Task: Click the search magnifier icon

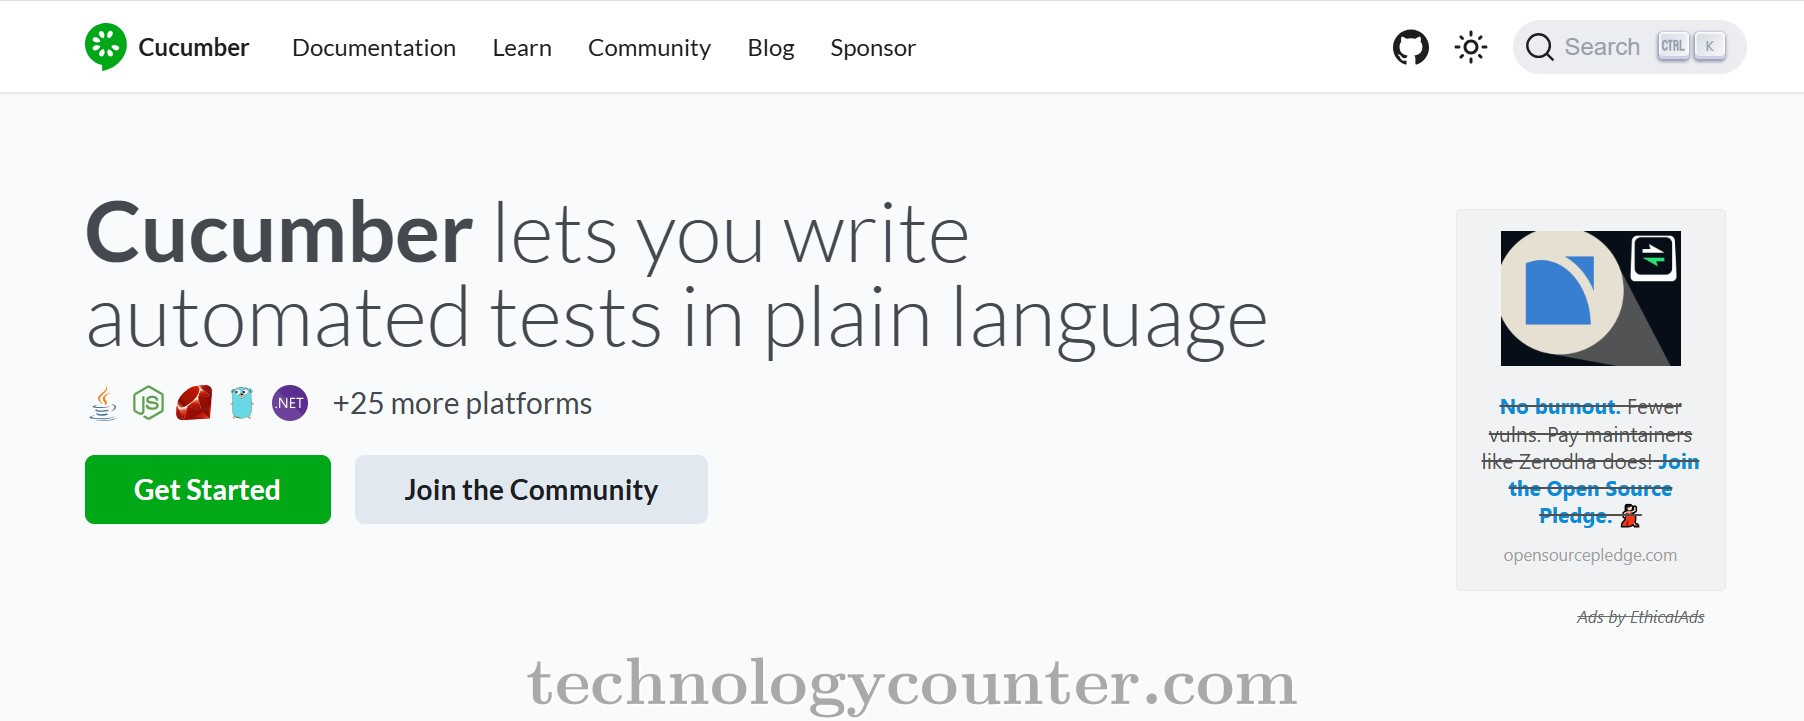Action: tap(1540, 47)
